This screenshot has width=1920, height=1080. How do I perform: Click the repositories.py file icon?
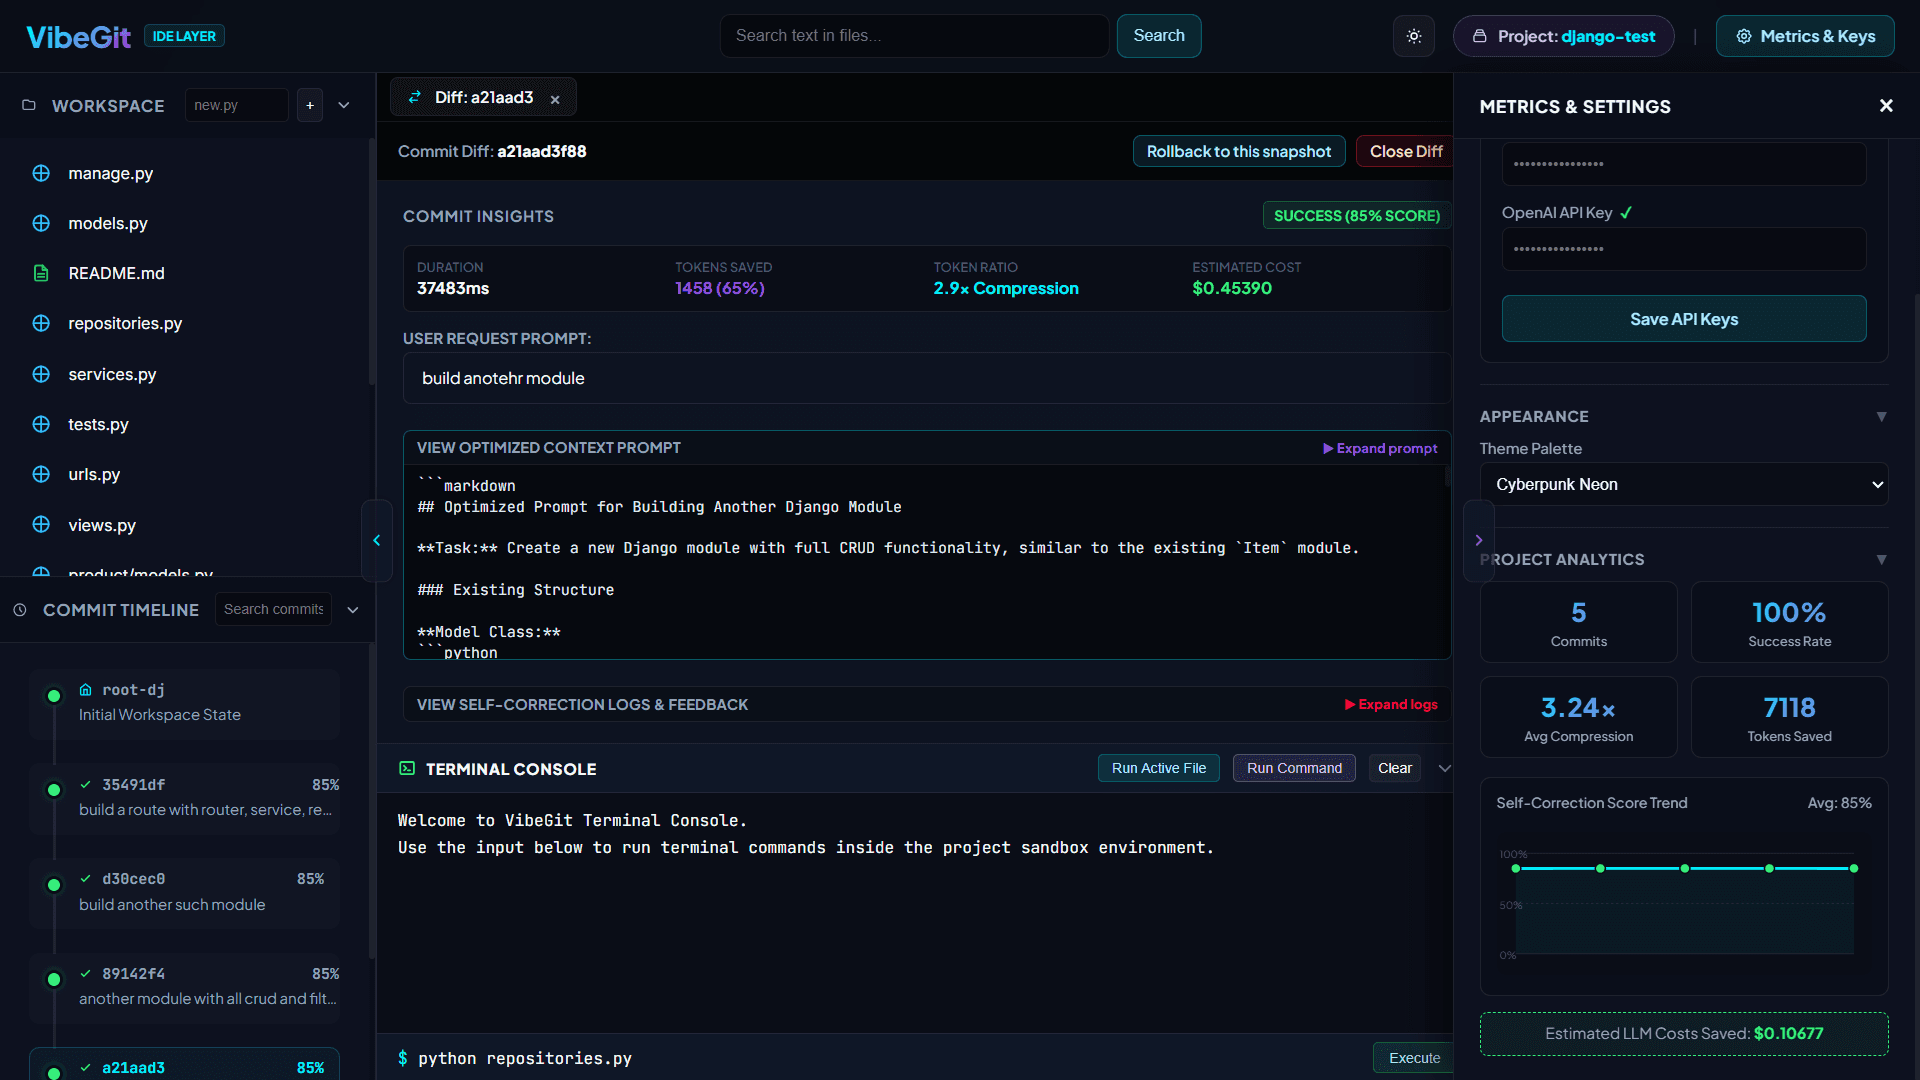(x=41, y=323)
